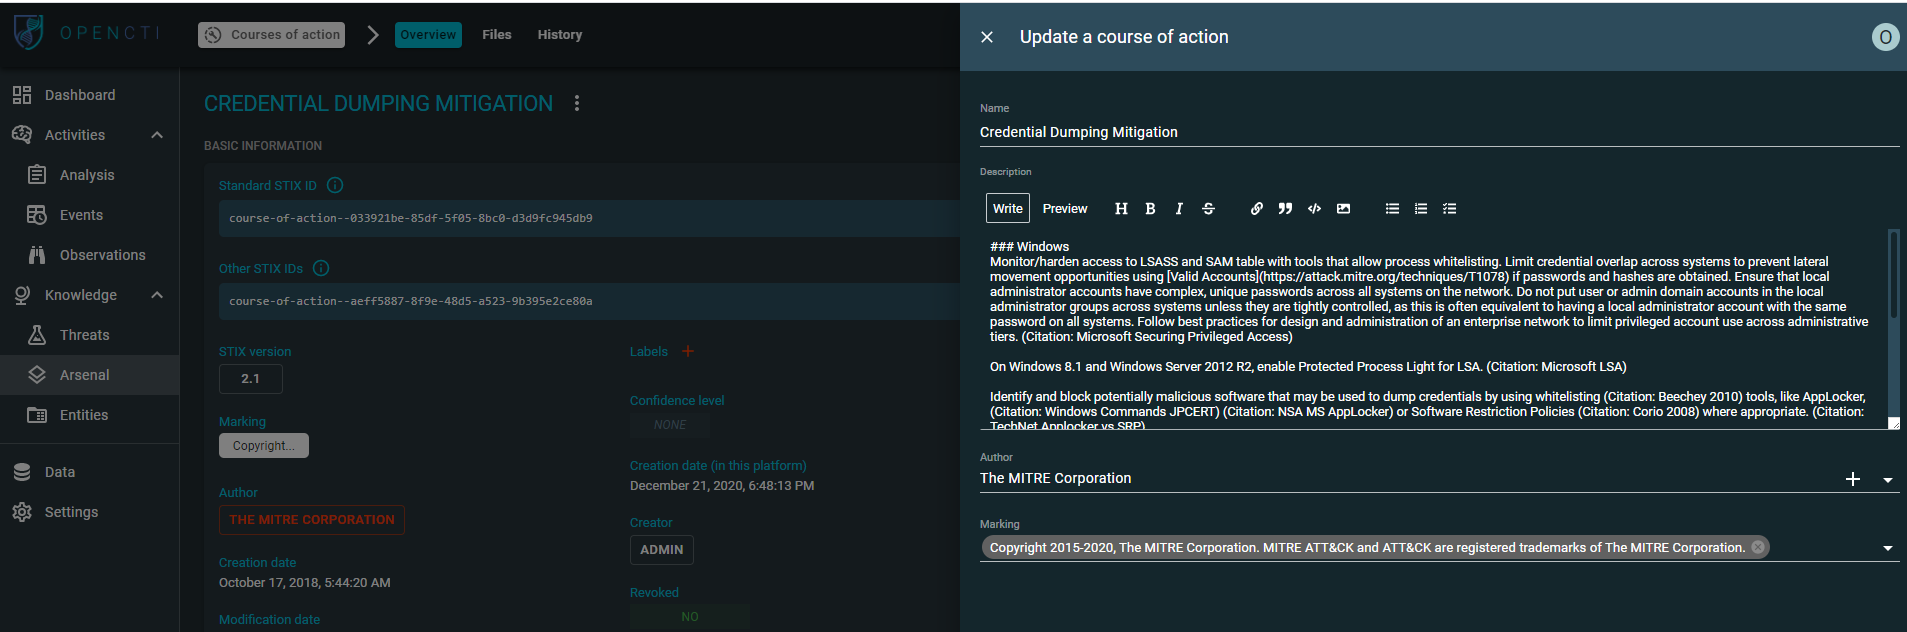Close the Update a course of action panel

pos(987,37)
